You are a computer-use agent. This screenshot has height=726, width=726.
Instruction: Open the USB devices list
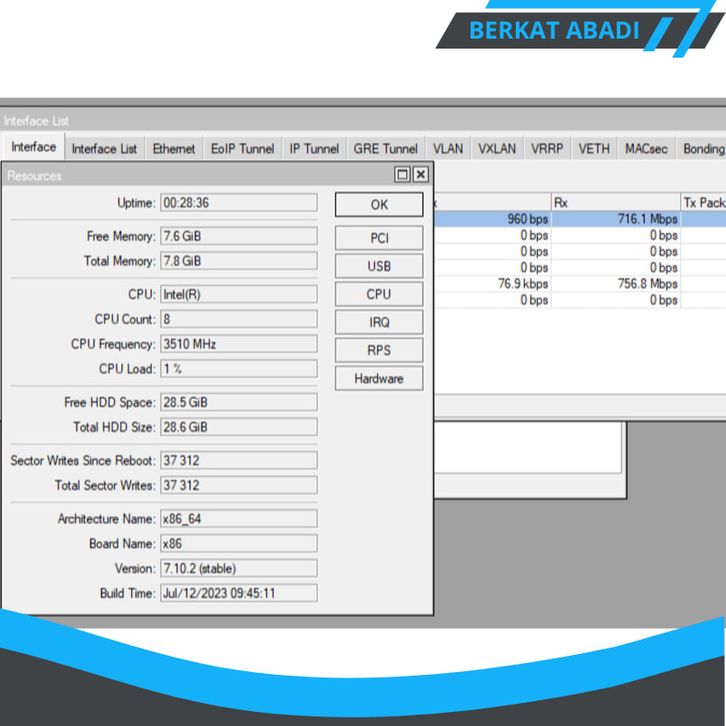point(379,267)
